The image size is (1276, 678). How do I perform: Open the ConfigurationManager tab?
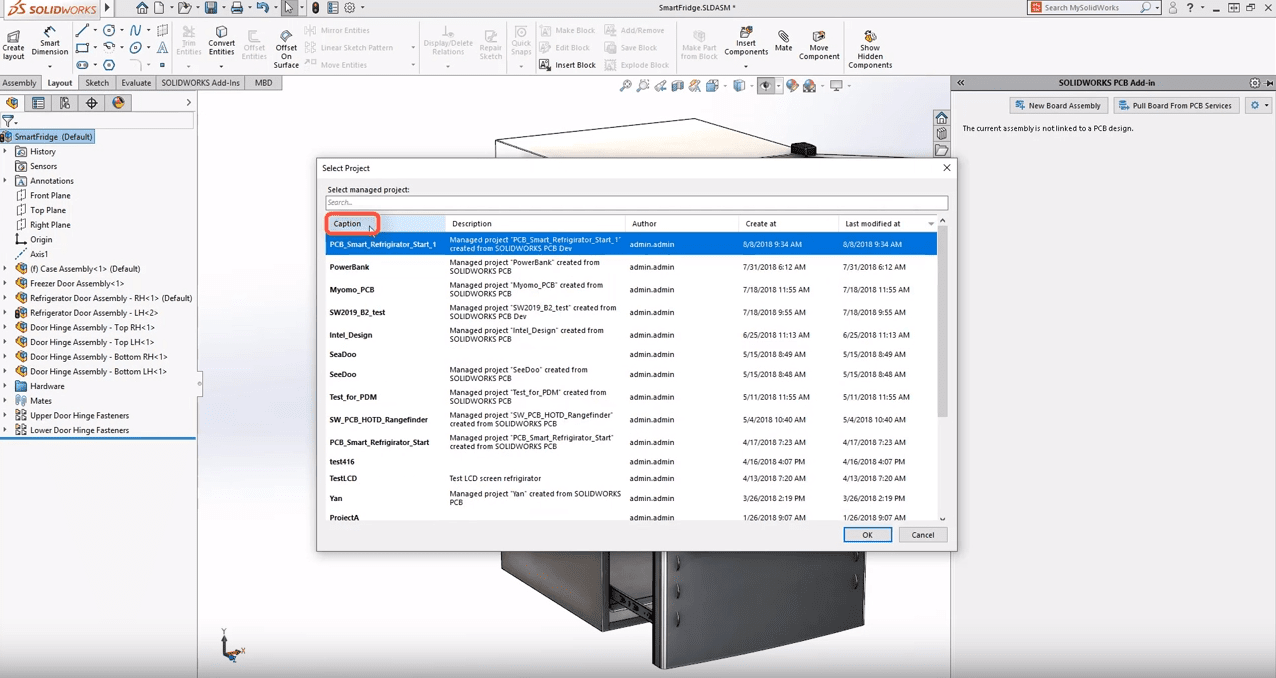click(65, 103)
